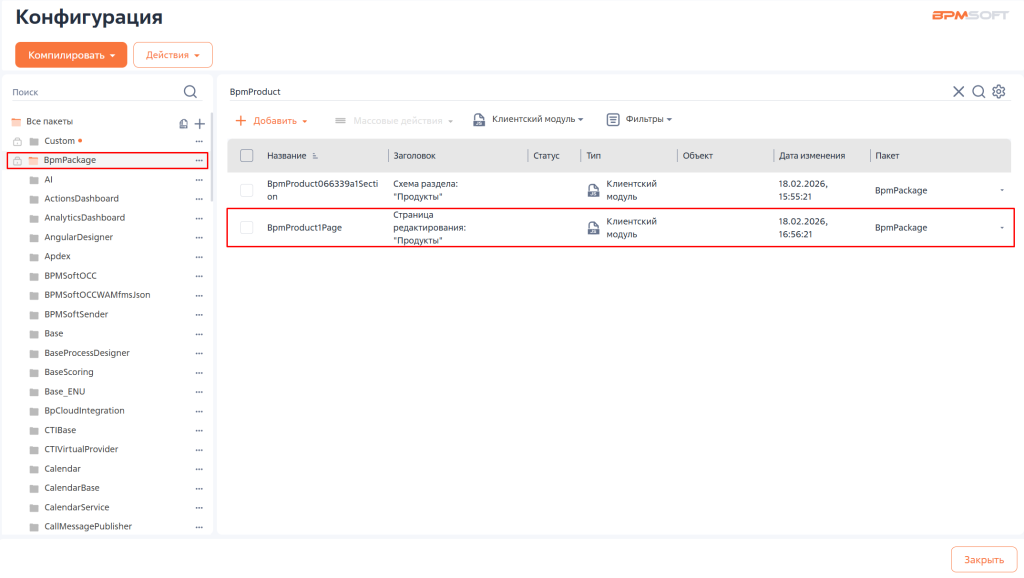This screenshot has height=578, width=1024.
Task: Click the package search magnifier icon
Action: pos(190,92)
